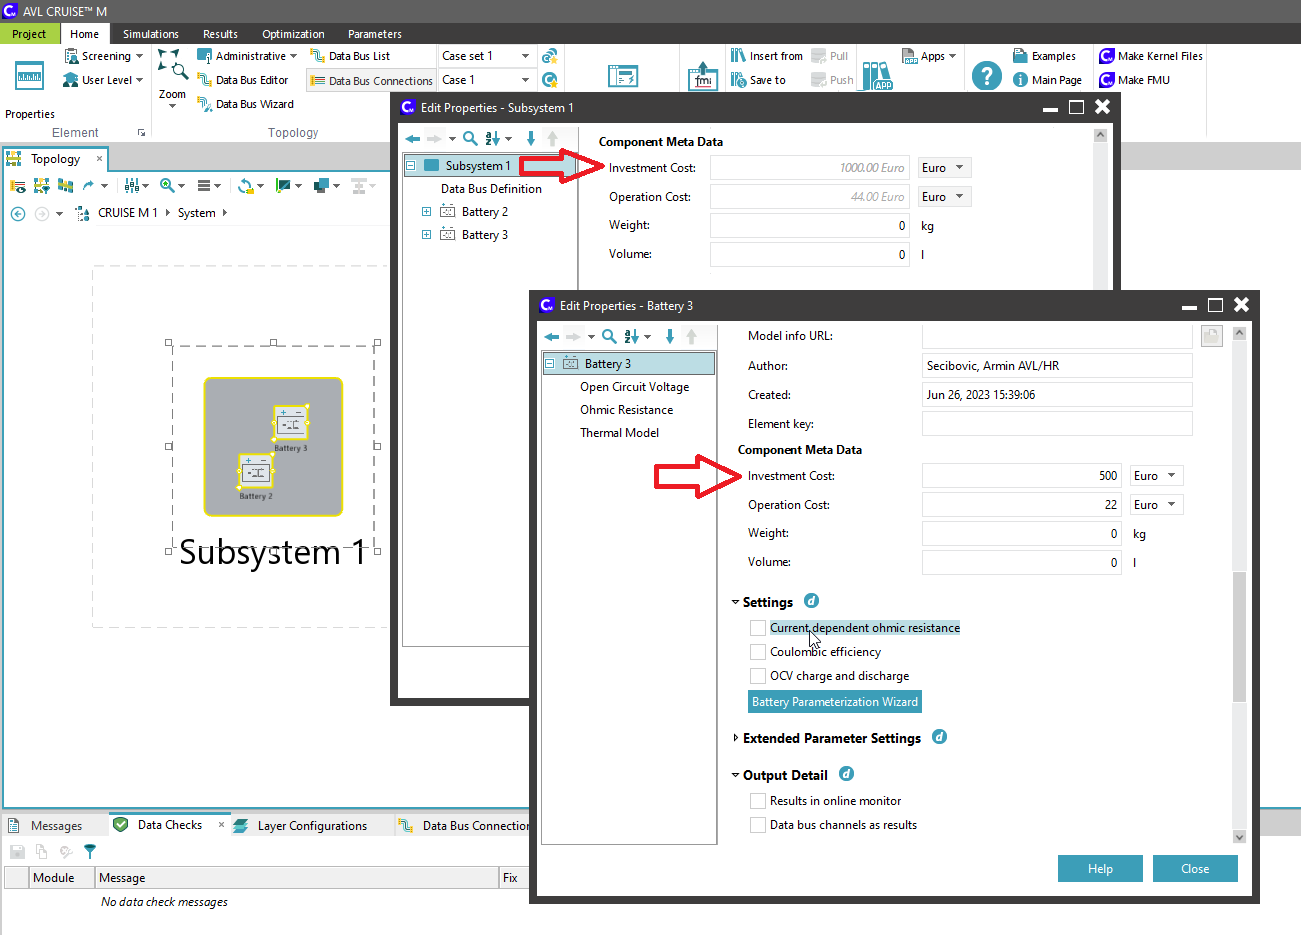This screenshot has width=1301, height=935.
Task: Toggle the Coulombic efficiency checkbox
Action: 758,652
